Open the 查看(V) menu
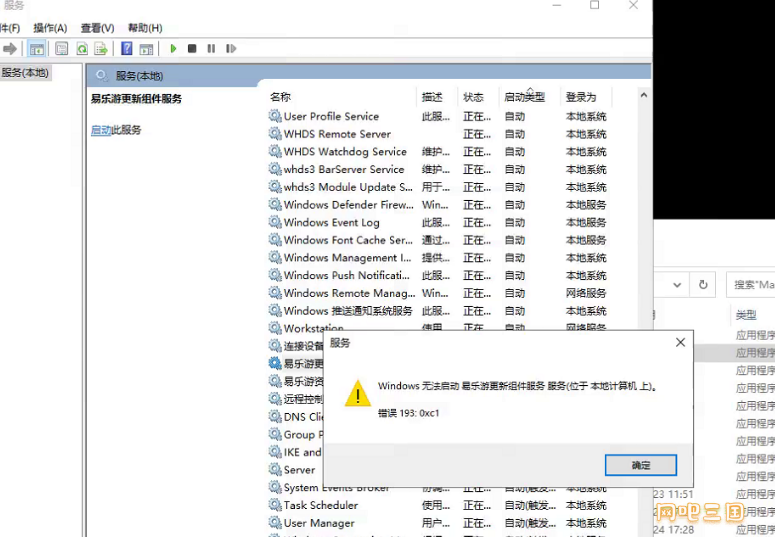This screenshot has width=775, height=537. [x=97, y=28]
